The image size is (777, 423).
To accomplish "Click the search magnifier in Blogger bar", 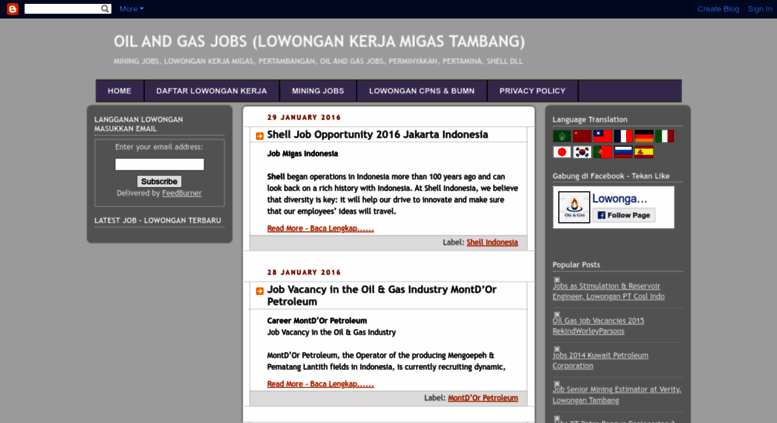I will [x=106, y=9].
